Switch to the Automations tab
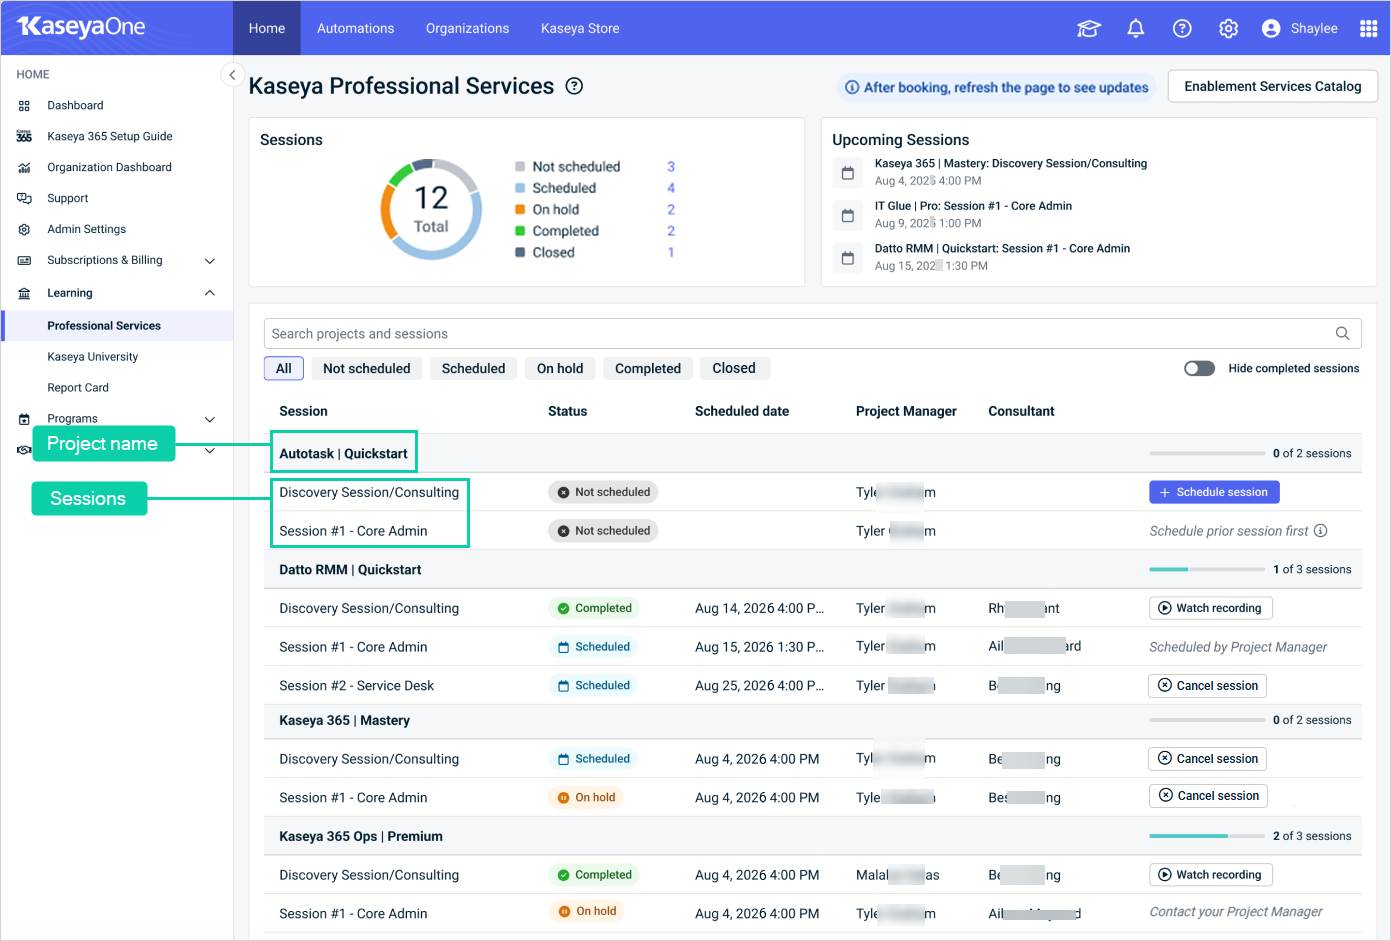 tap(355, 28)
